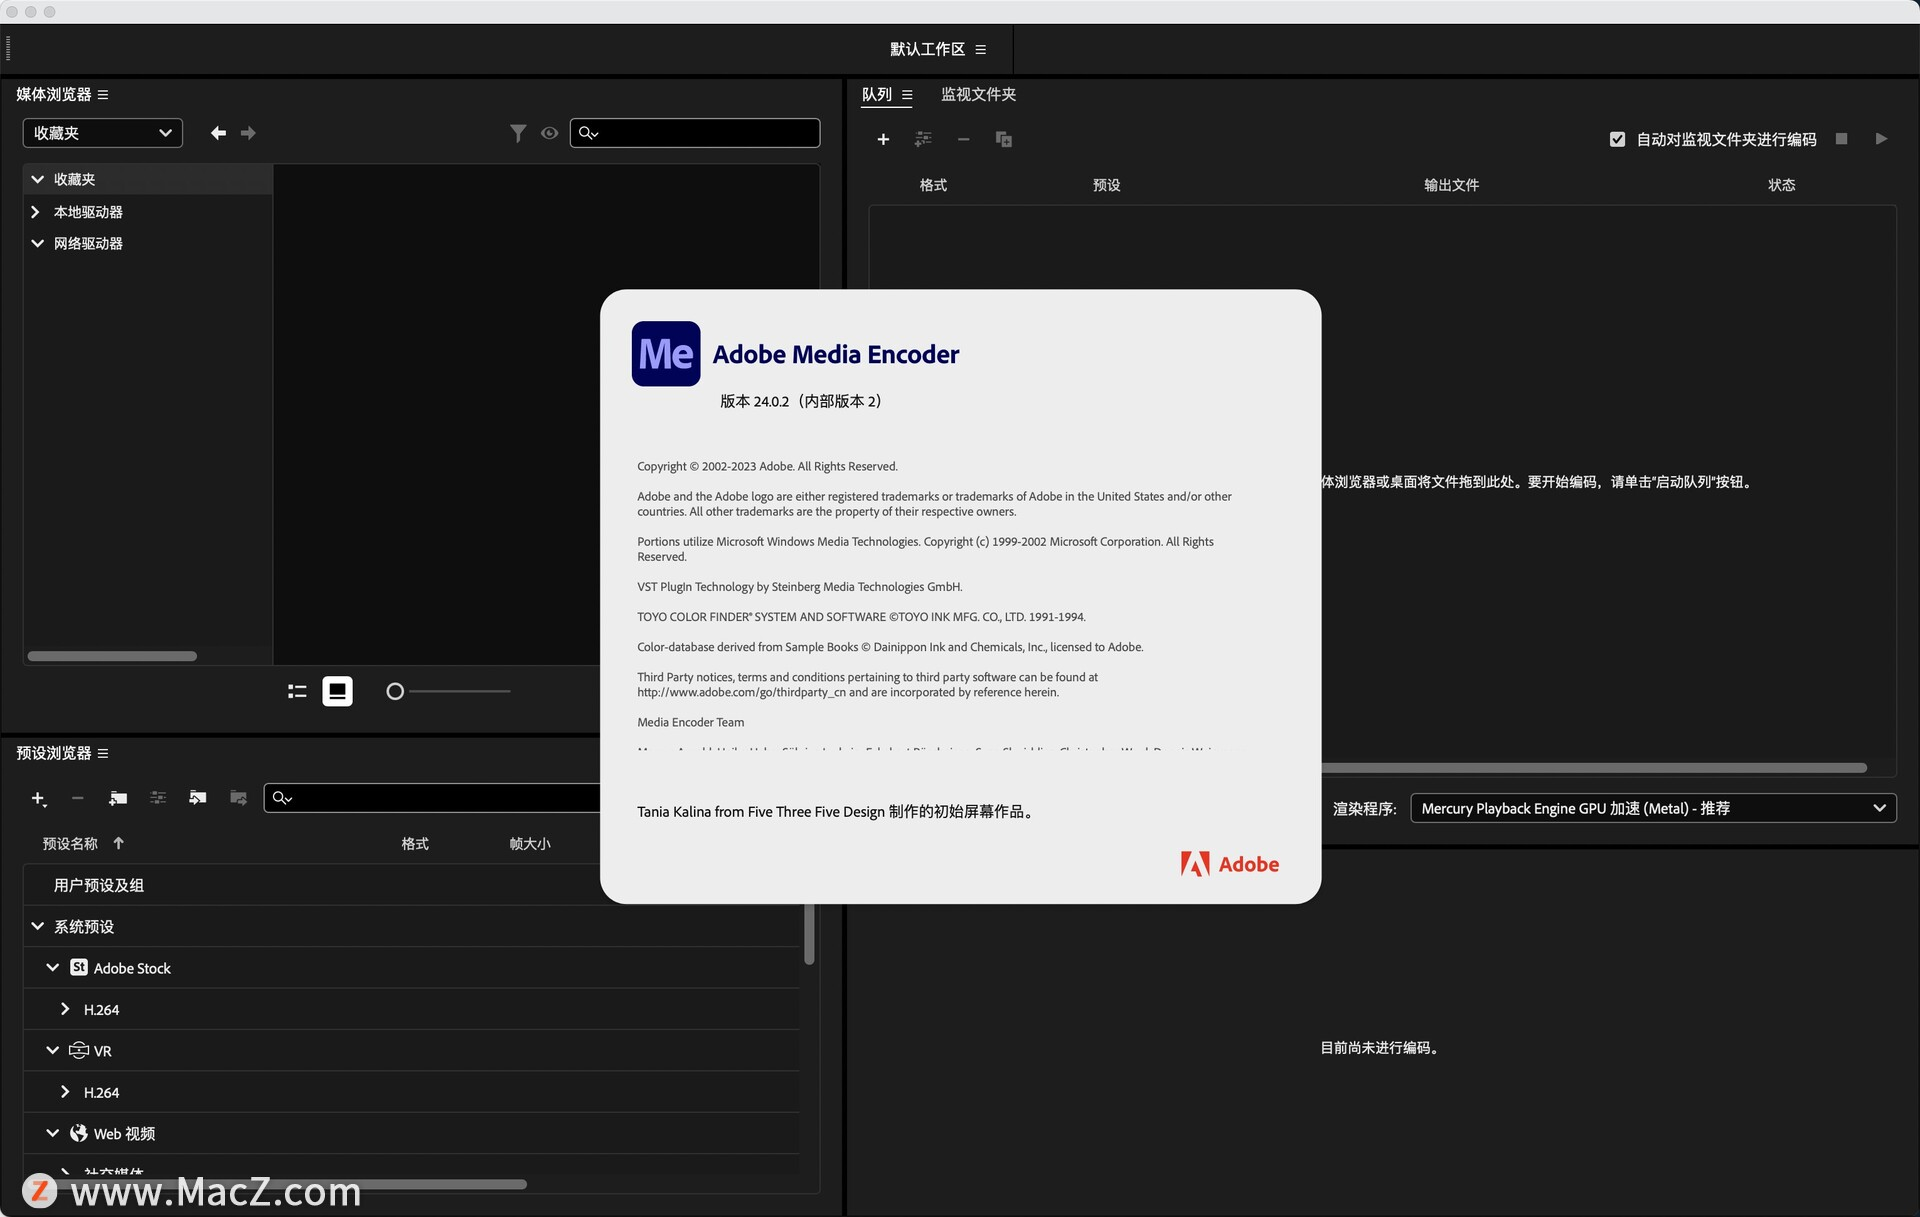Click the queue 格式 column header
This screenshot has height=1217, width=1920.
tap(933, 185)
